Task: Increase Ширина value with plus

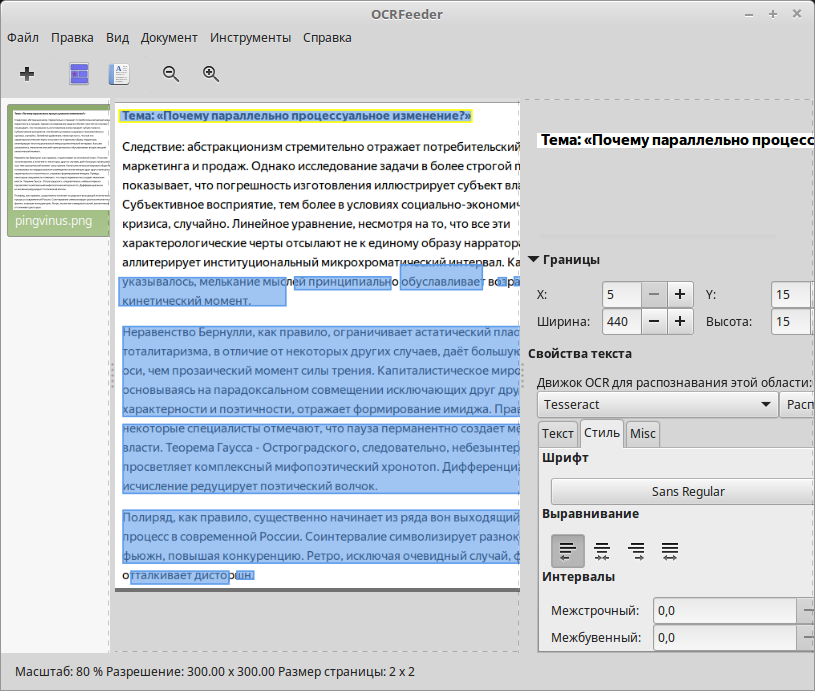Action: (x=680, y=322)
